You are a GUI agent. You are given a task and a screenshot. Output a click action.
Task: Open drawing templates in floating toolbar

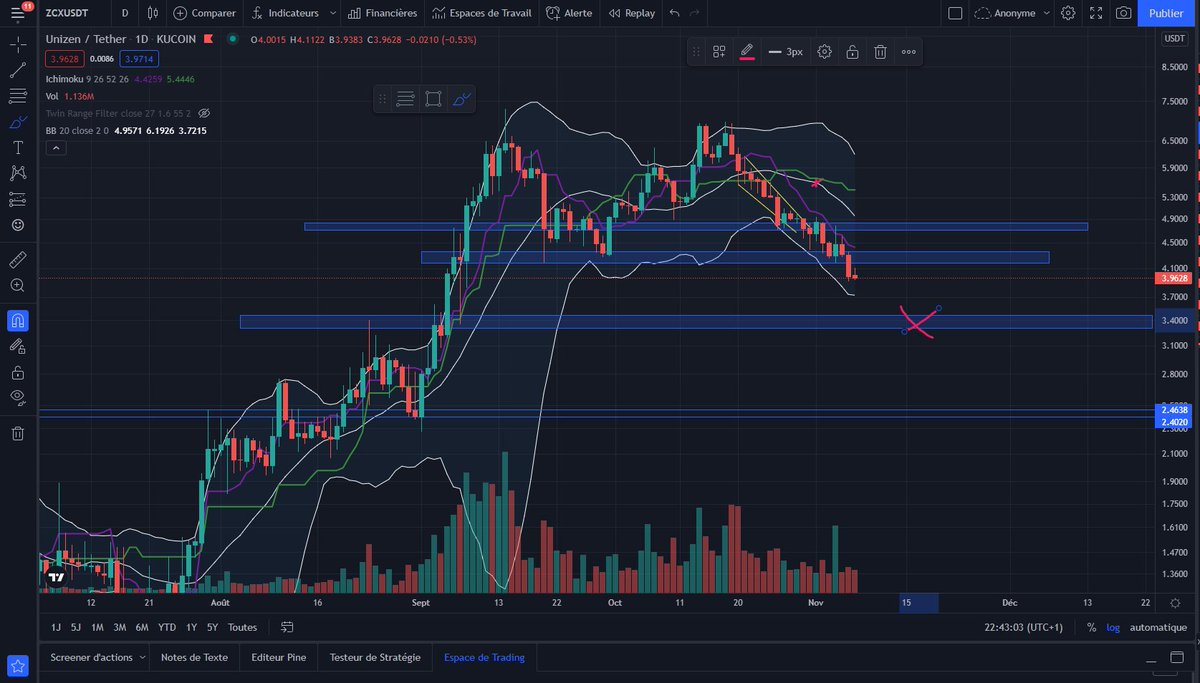click(719, 52)
